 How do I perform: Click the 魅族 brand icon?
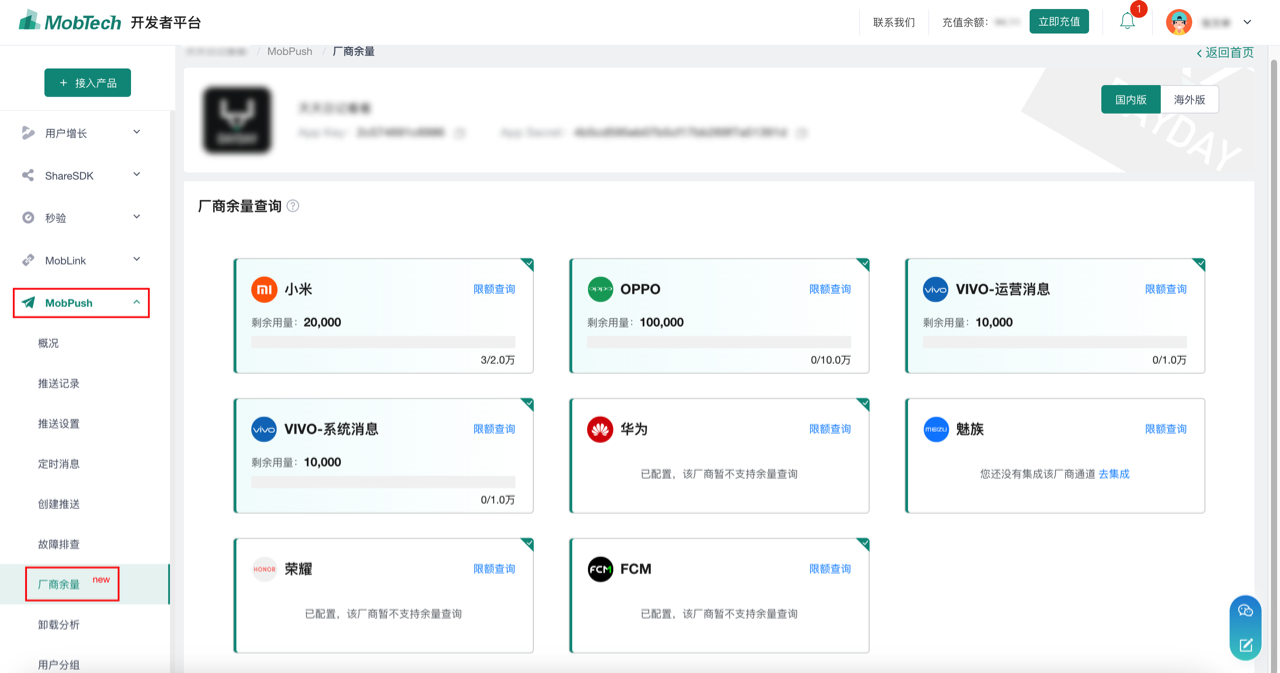pyautogui.click(x=935, y=429)
